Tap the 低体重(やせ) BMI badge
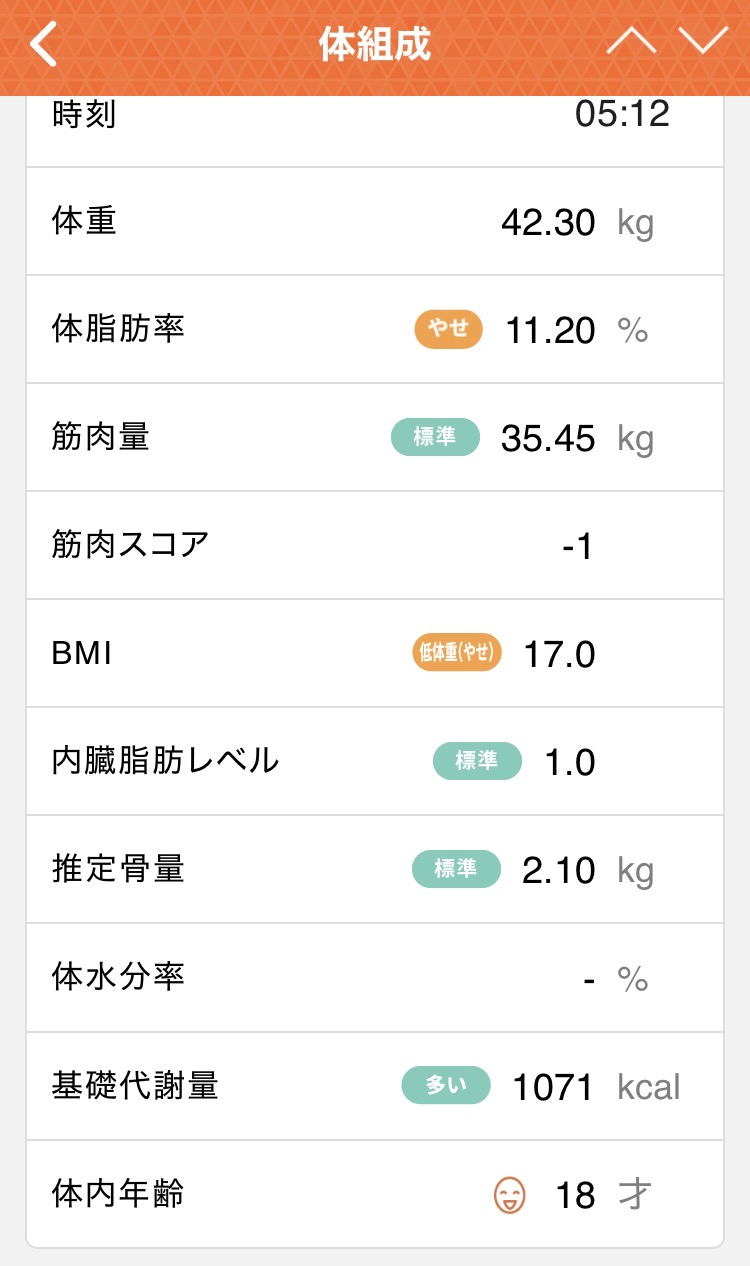 coord(456,653)
